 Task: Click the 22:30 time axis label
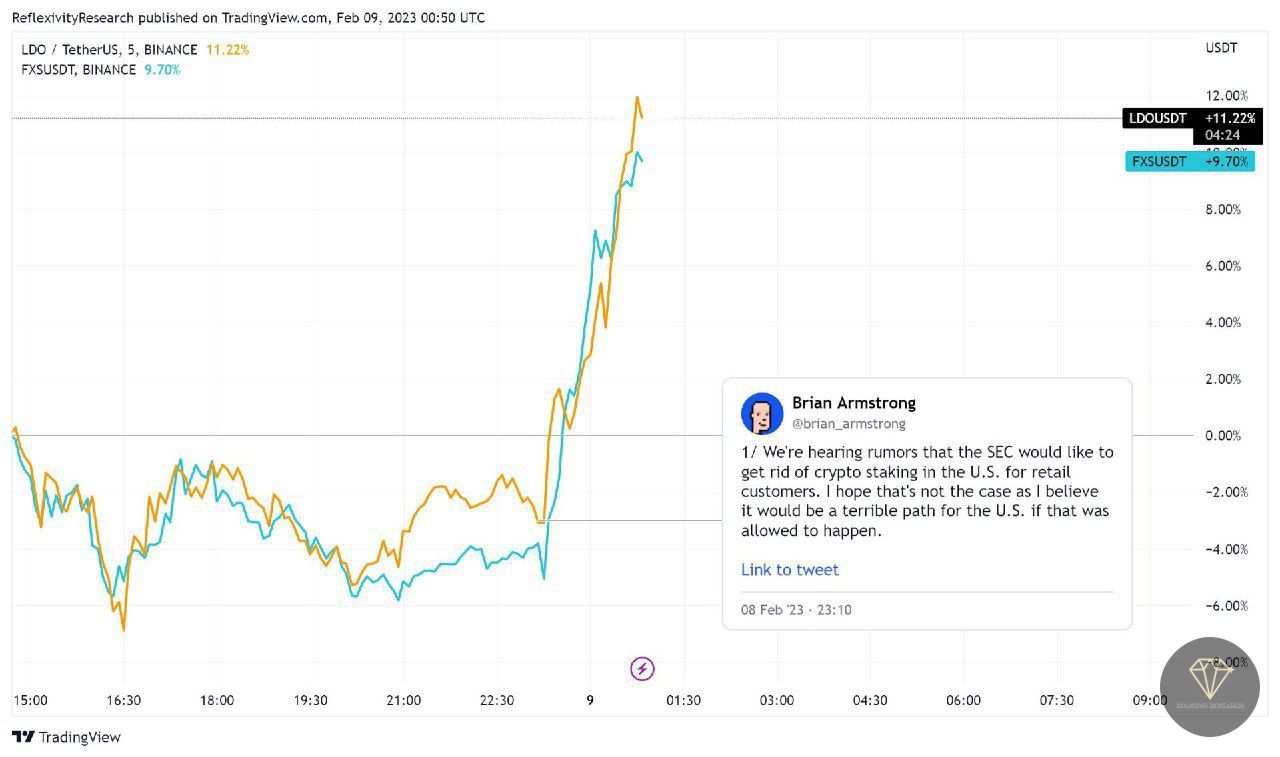coord(497,700)
